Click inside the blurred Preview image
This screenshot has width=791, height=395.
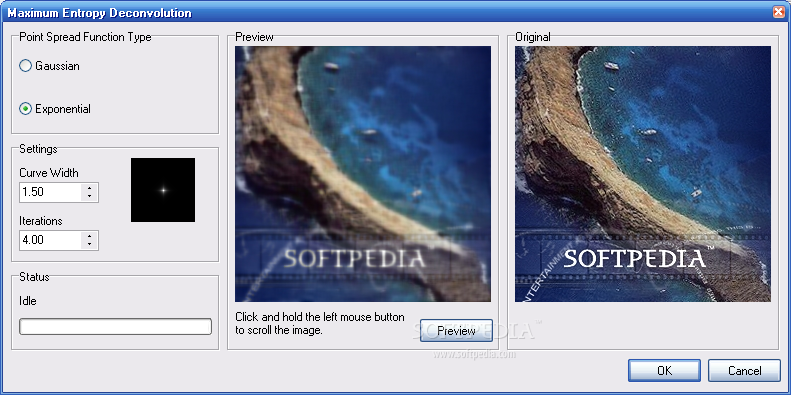363,174
